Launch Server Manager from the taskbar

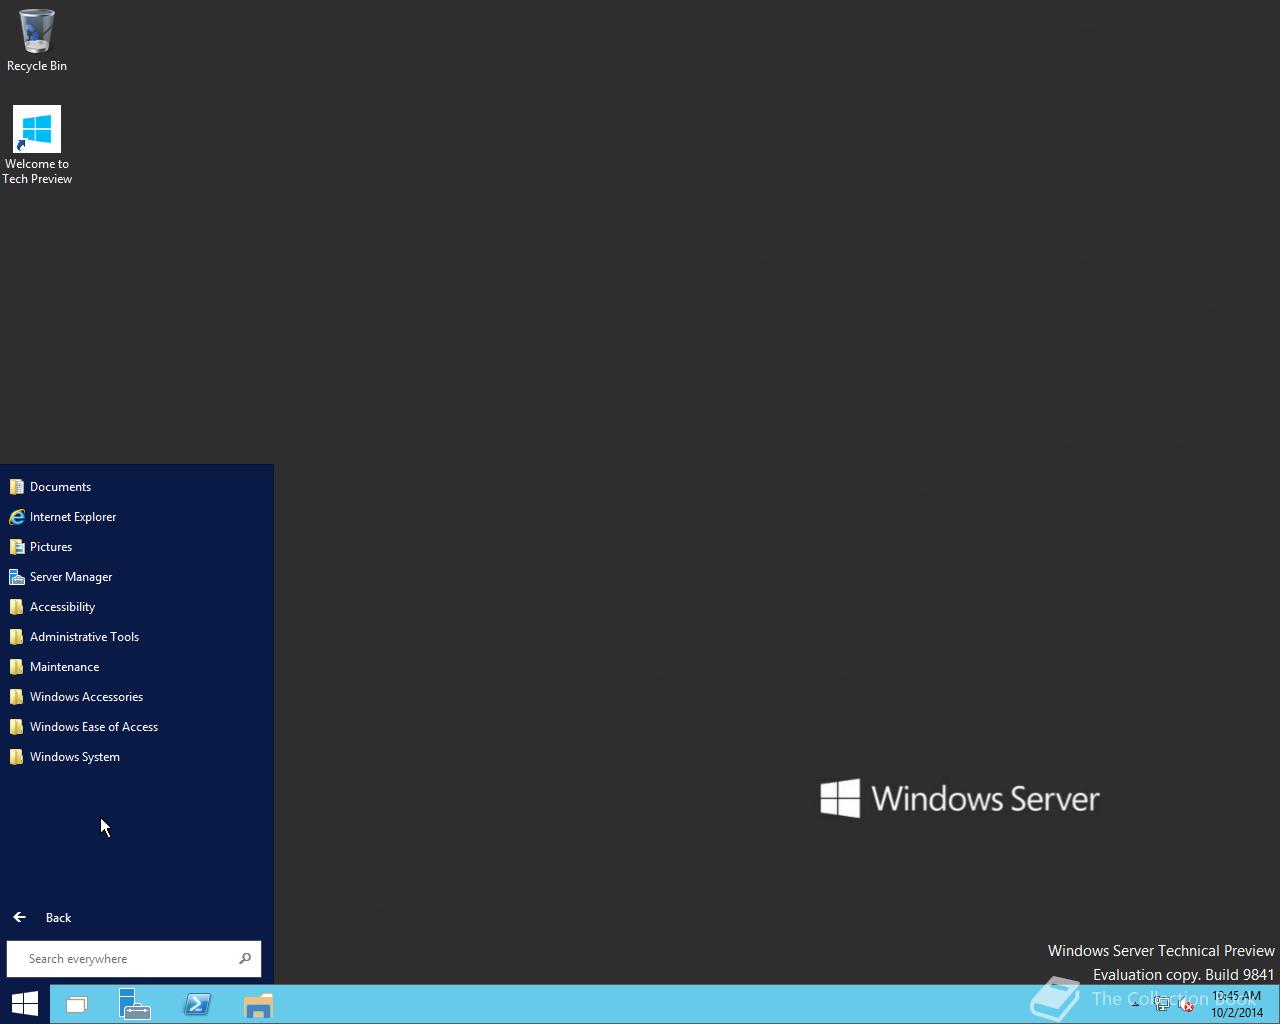[x=135, y=1004]
